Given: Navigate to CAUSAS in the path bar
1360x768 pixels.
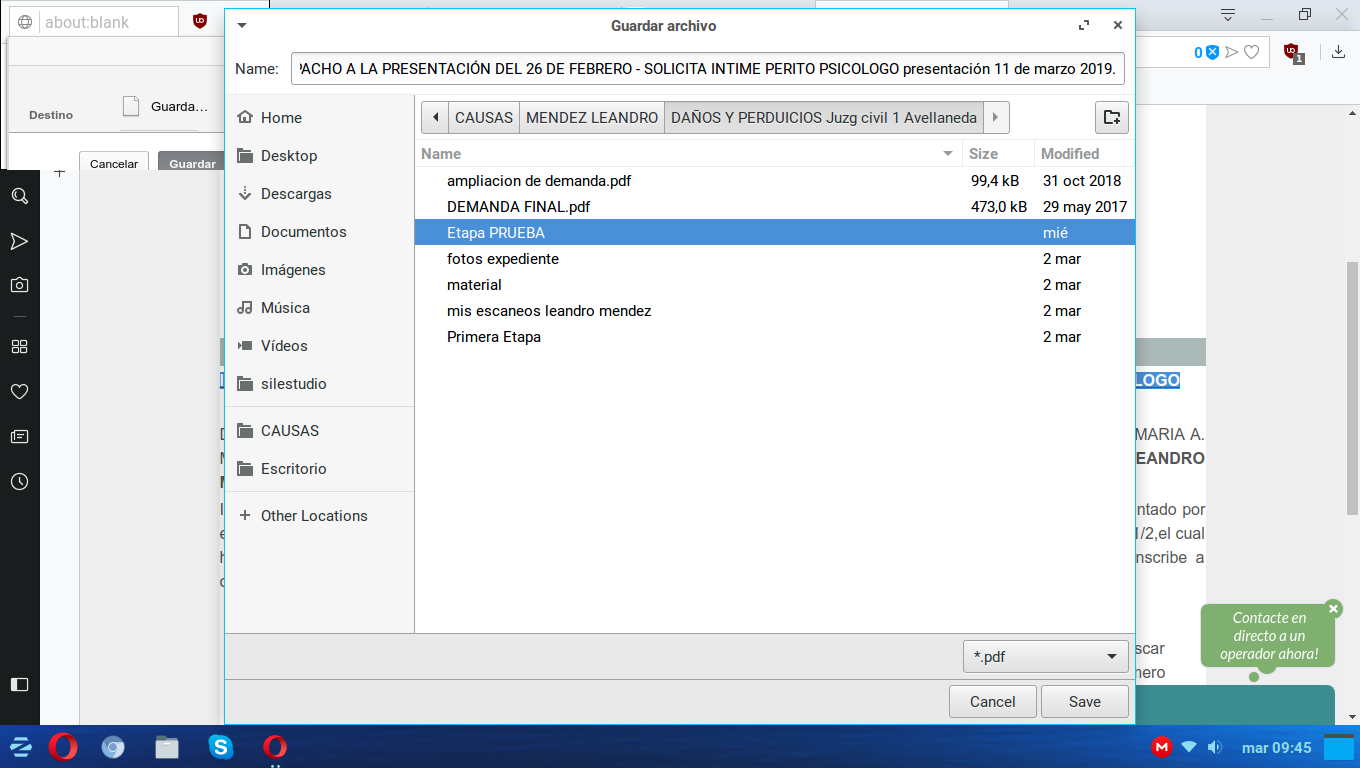Looking at the screenshot, I should point(483,117).
